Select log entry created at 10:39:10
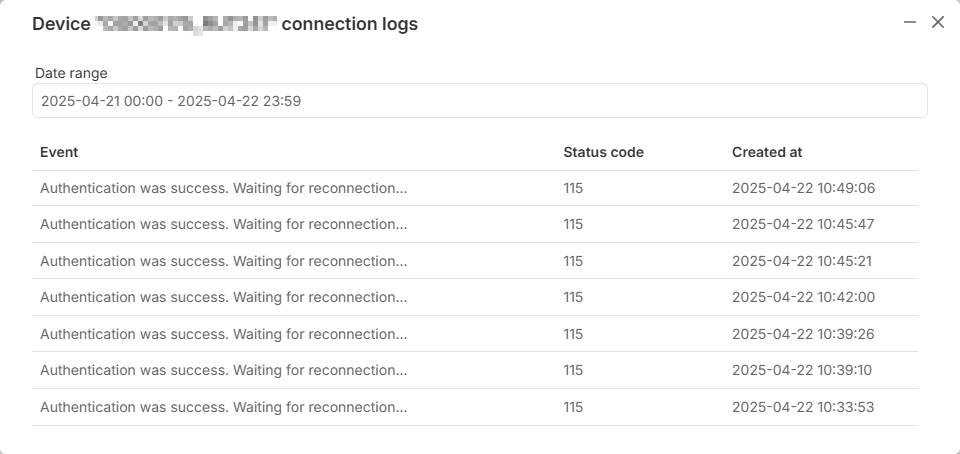This screenshot has width=960, height=454. coord(474,370)
